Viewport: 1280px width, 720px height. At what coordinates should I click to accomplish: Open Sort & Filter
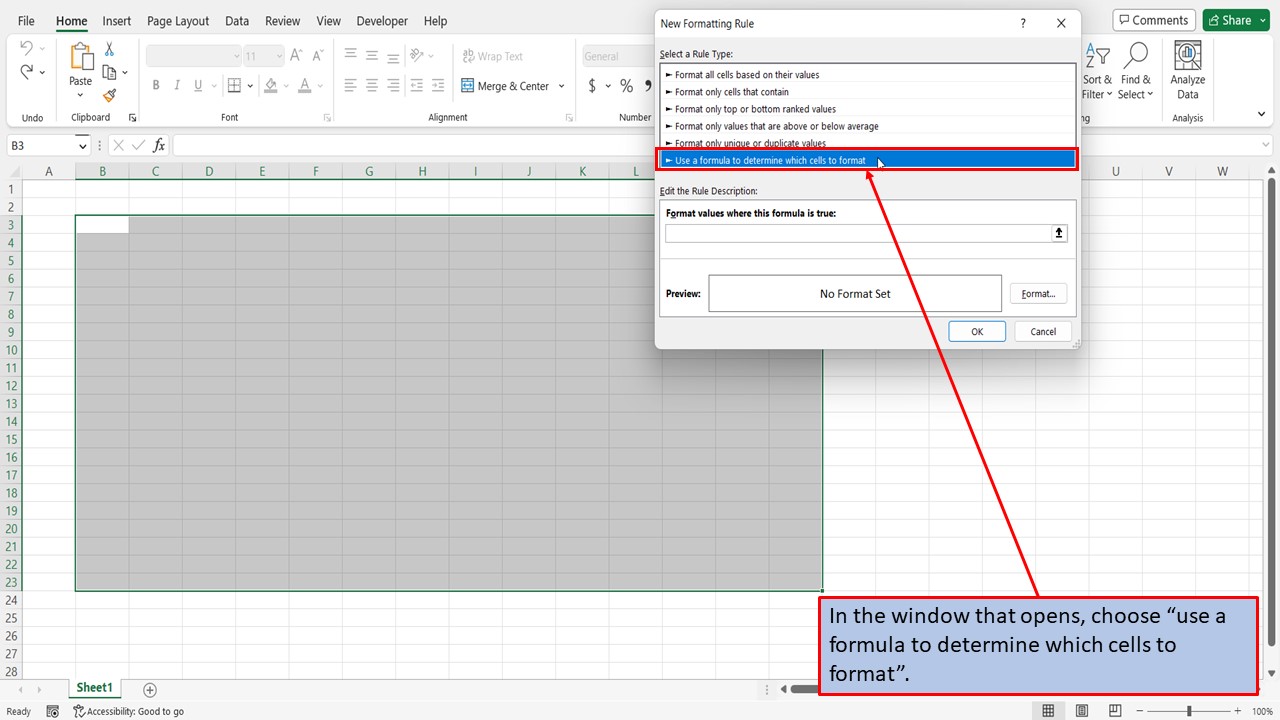click(1097, 68)
